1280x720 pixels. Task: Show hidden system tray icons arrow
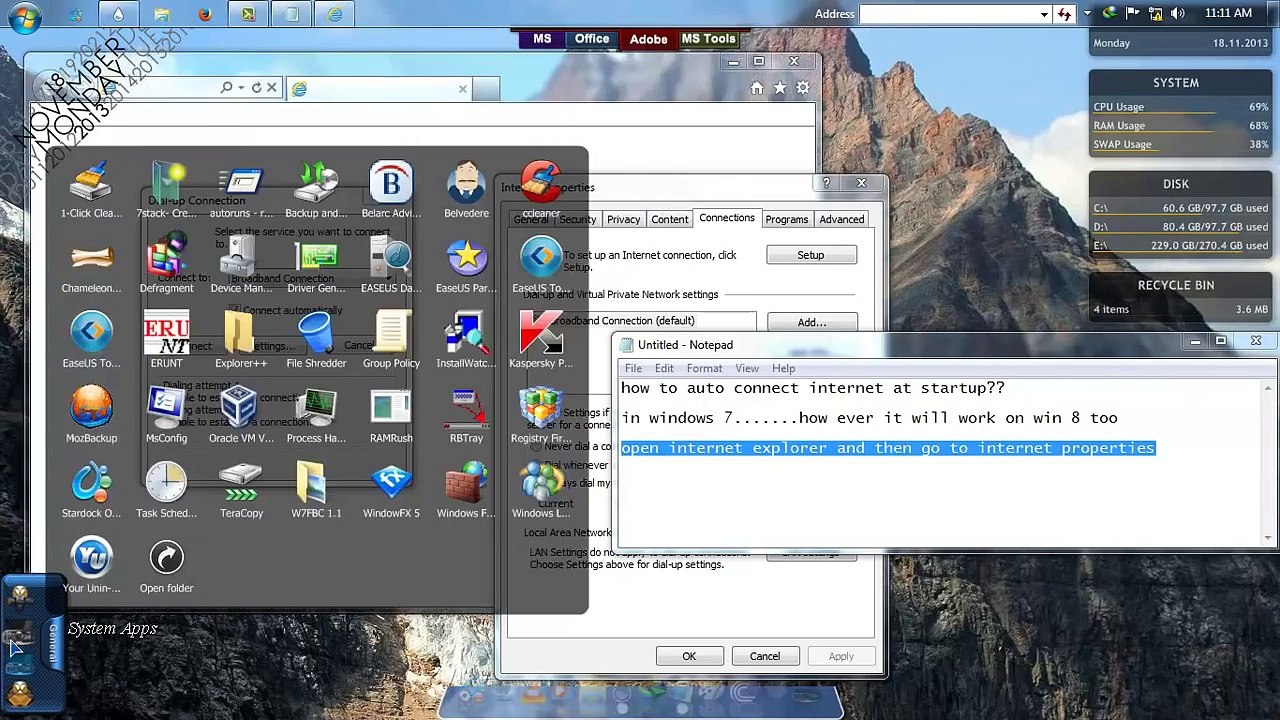(1088, 14)
